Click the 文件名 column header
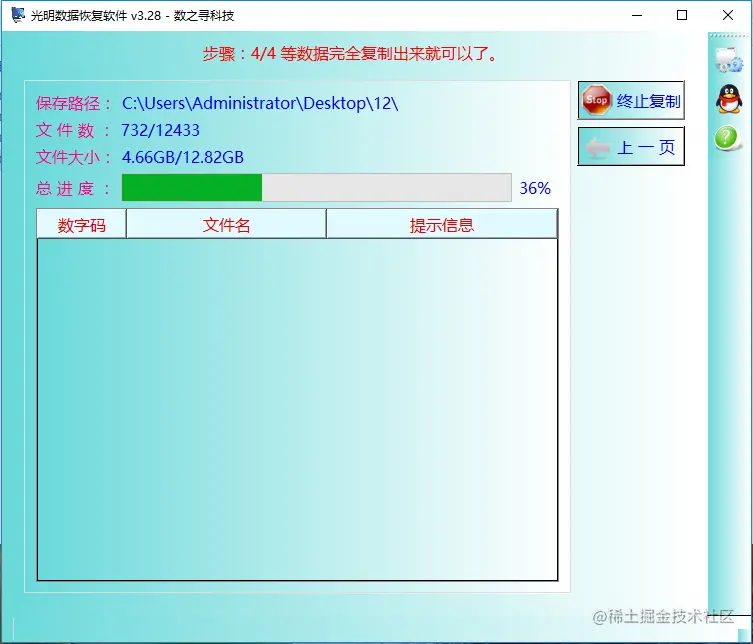The image size is (753, 644). tap(226, 224)
